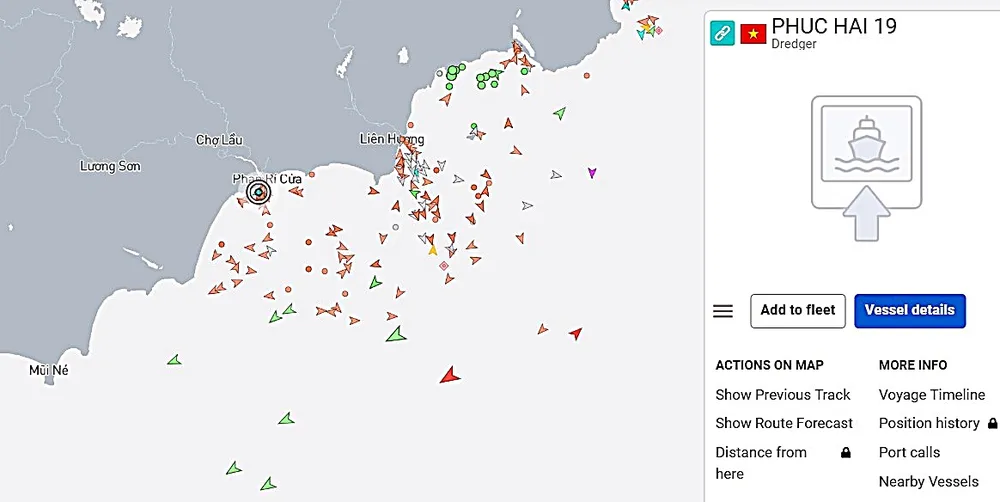Show Route Forecast on the map
The image size is (1000, 502).
784,423
